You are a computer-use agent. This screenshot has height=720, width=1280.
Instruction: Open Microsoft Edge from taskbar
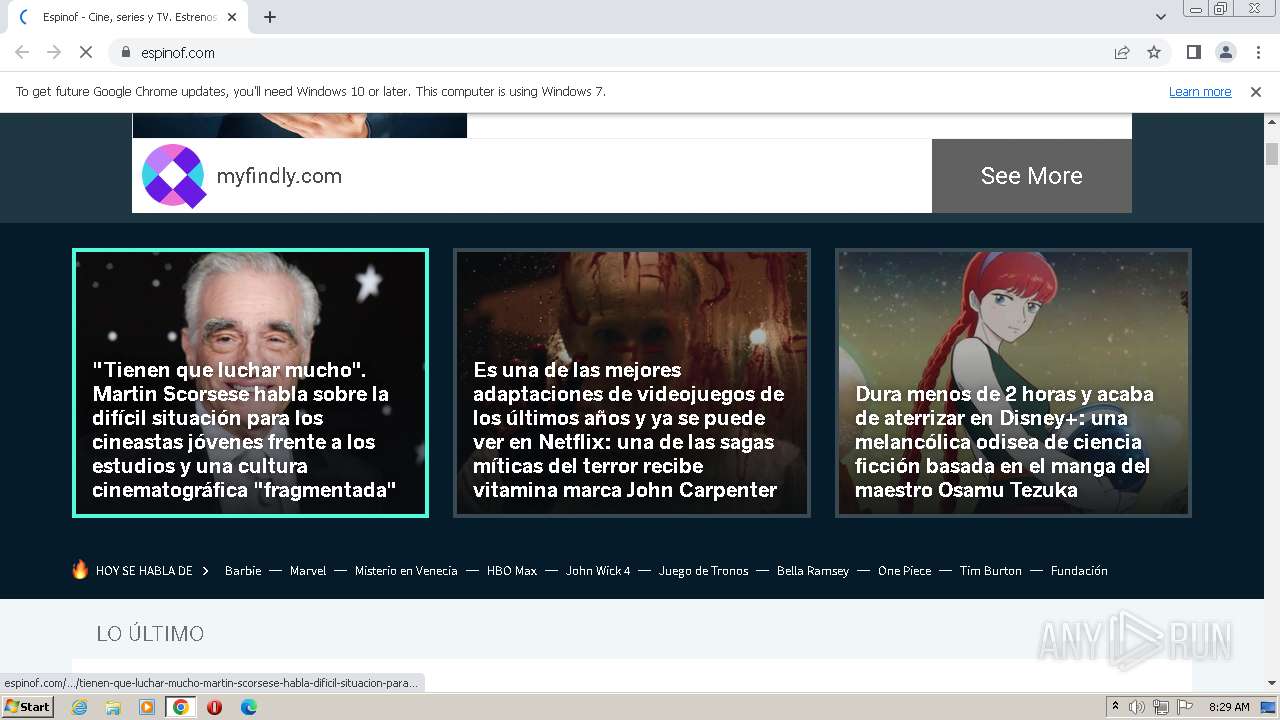point(248,707)
